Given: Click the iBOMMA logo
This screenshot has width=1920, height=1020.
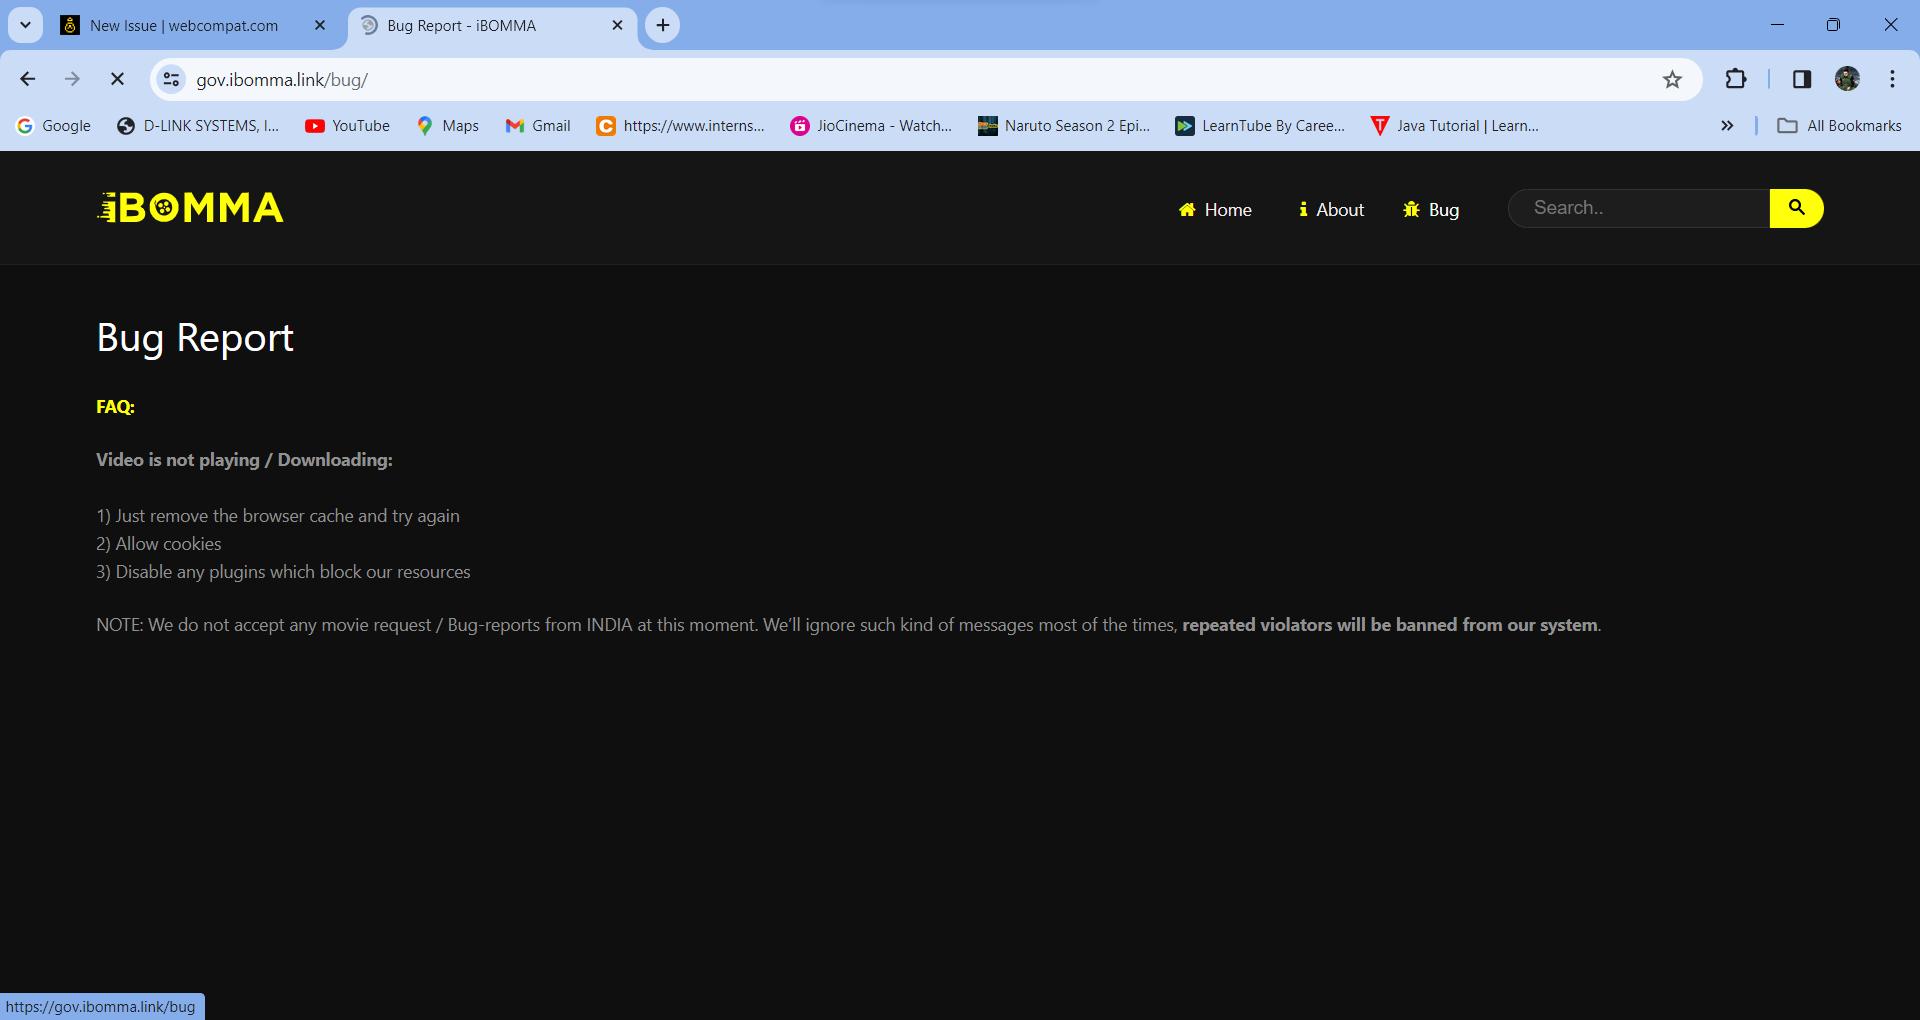Looking at the screenshot, I should (x=190, y=207).
